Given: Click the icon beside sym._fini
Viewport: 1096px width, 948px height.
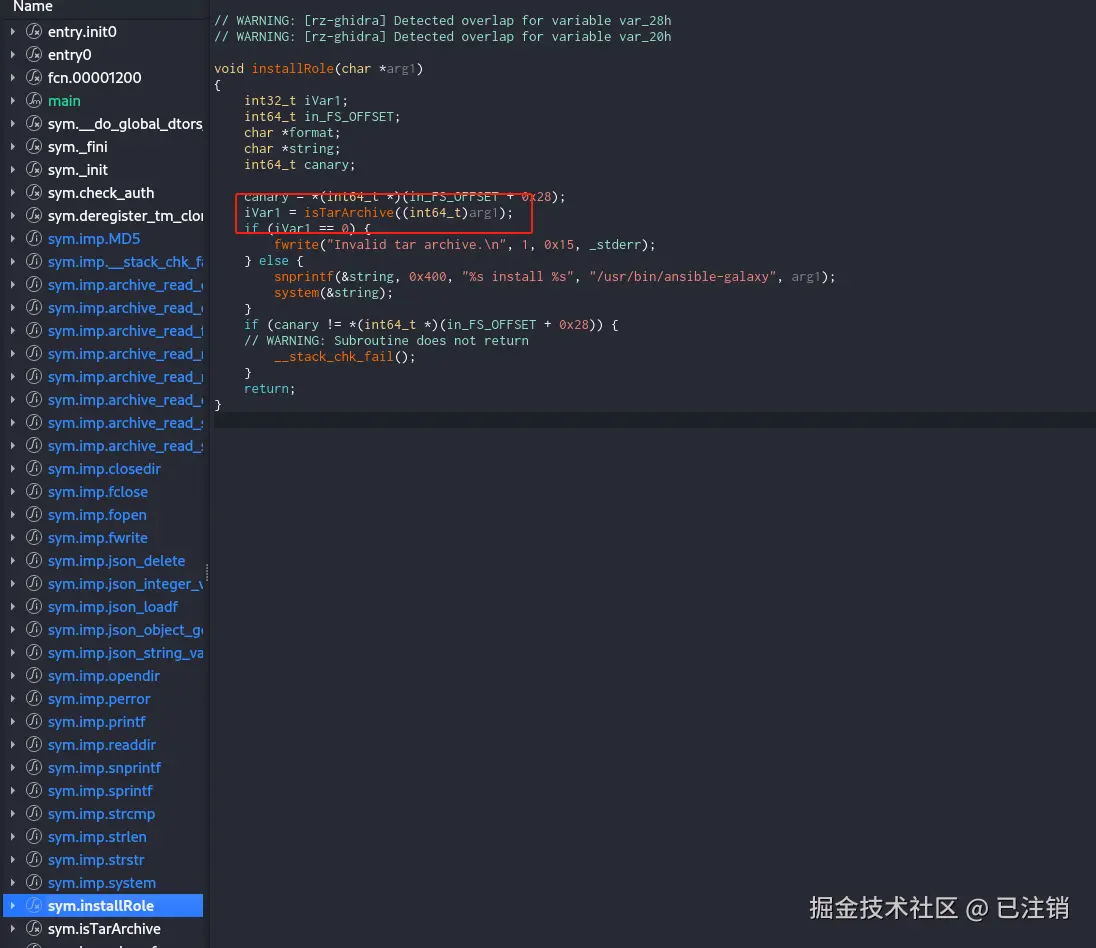Looking at the screenshot, I should pyautogui.click(x=34, y=147).
